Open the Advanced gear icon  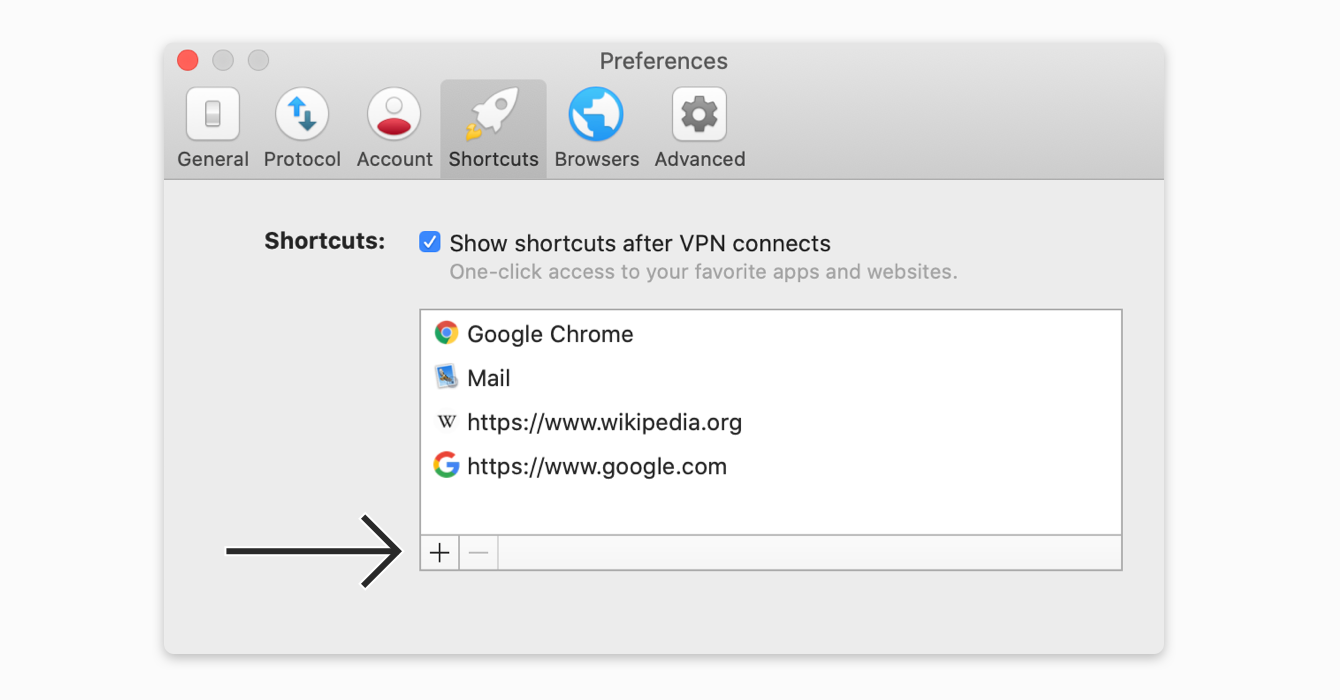[x=699, y=114]
